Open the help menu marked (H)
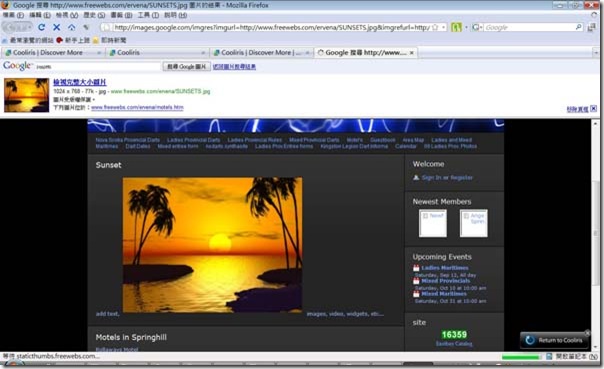This screenshot has height=369, width=604. click(176, 15)
